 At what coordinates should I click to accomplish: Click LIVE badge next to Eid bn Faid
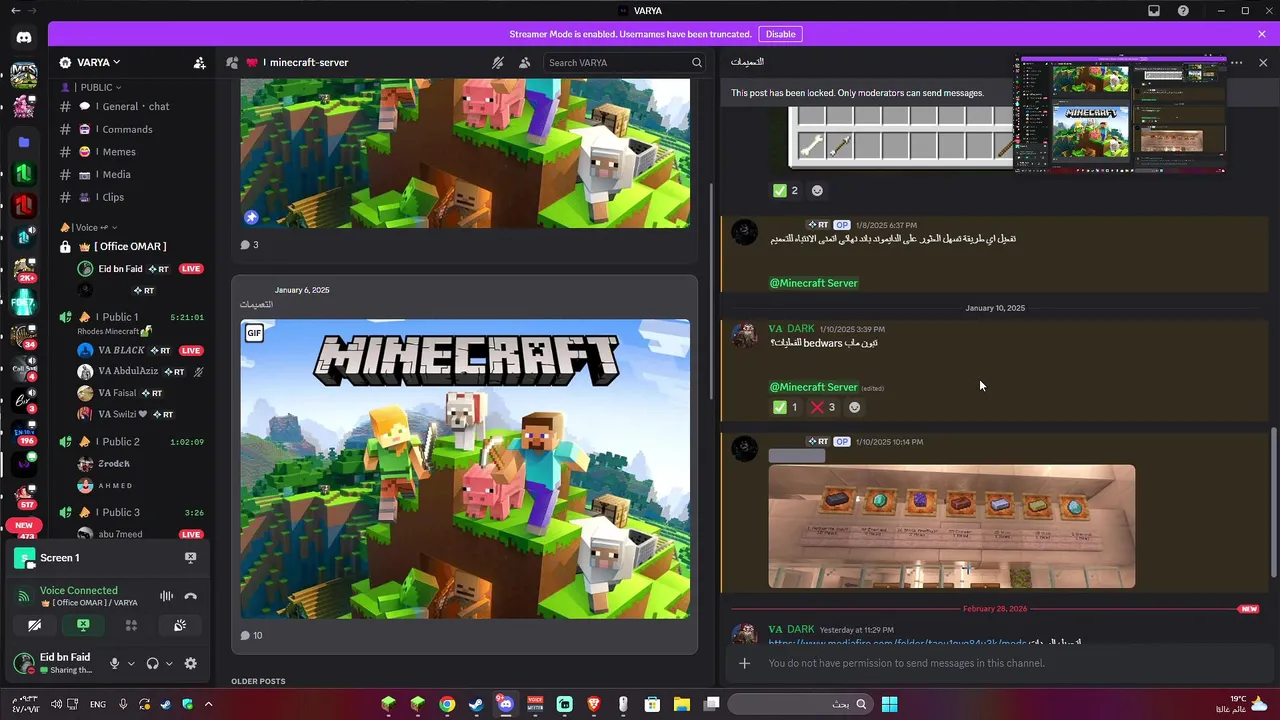pyautogui.click(x=191, y=269)
